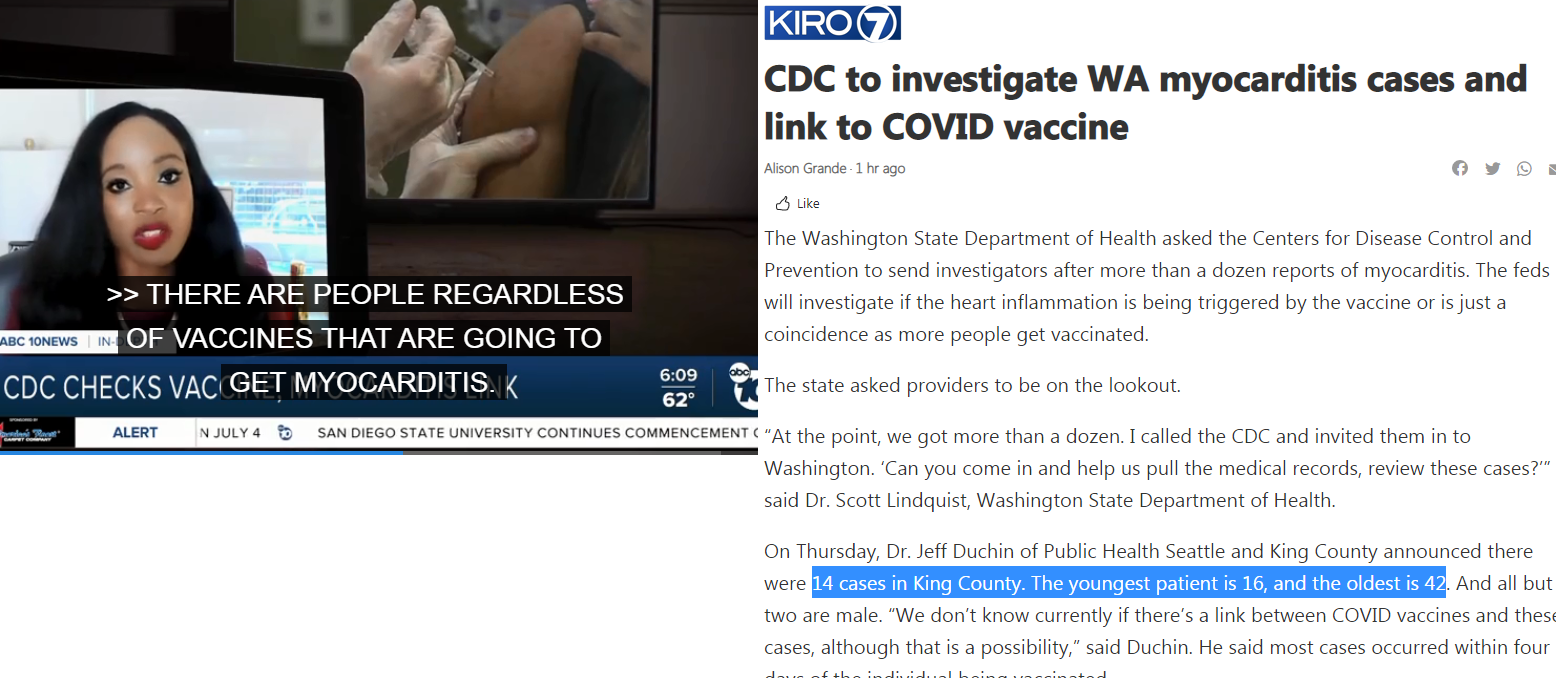Click the ALERT ticker label

135,432
